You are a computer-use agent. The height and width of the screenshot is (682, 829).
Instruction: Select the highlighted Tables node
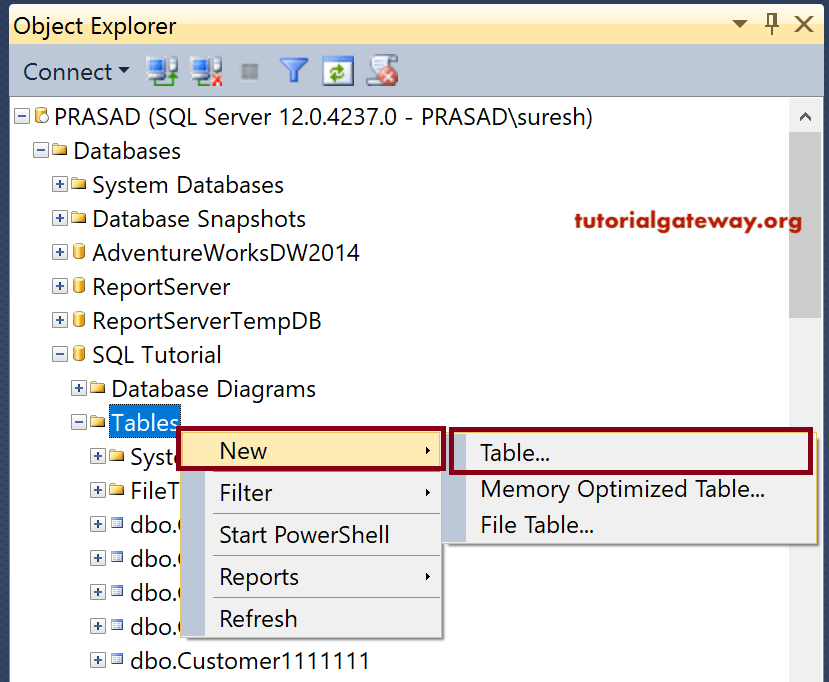coord(145,421)
